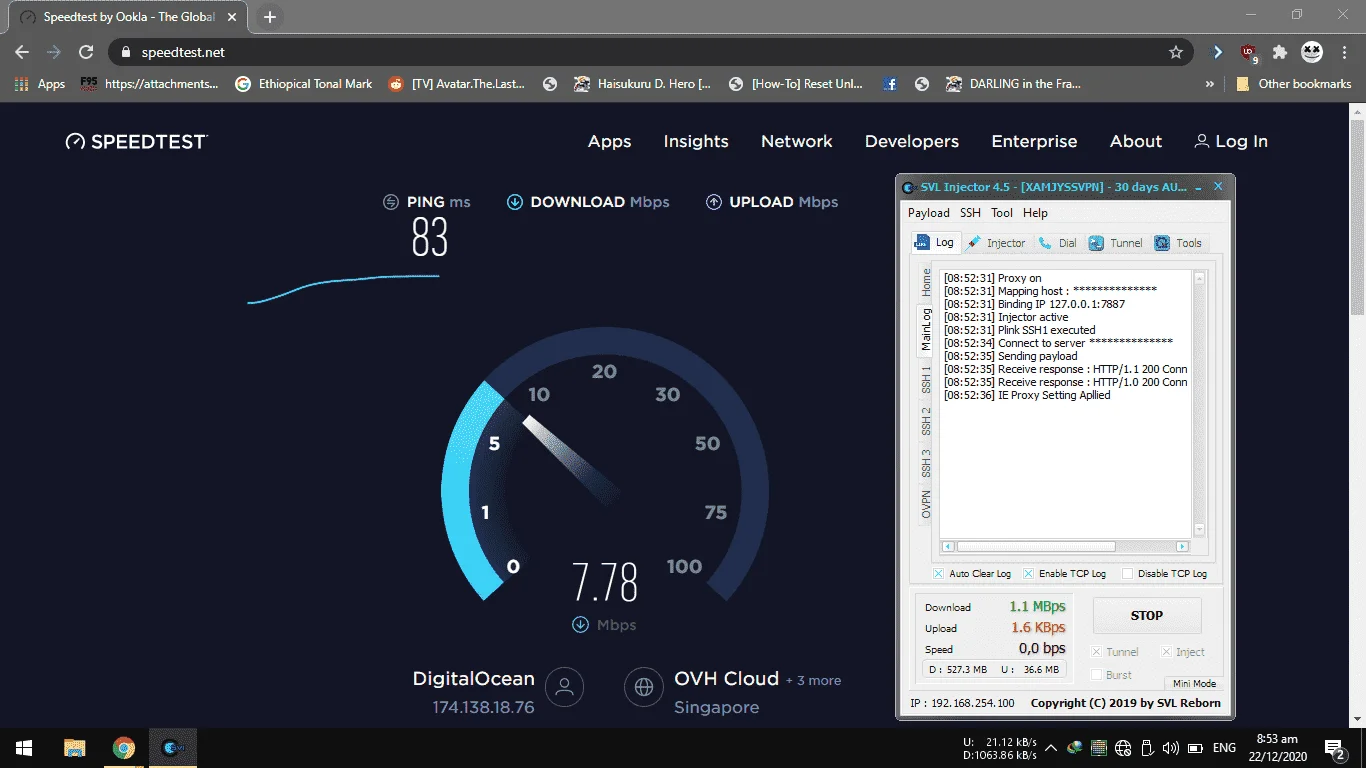Open a new Chrome tab
Screen dimensions: 1366x768
270,17
